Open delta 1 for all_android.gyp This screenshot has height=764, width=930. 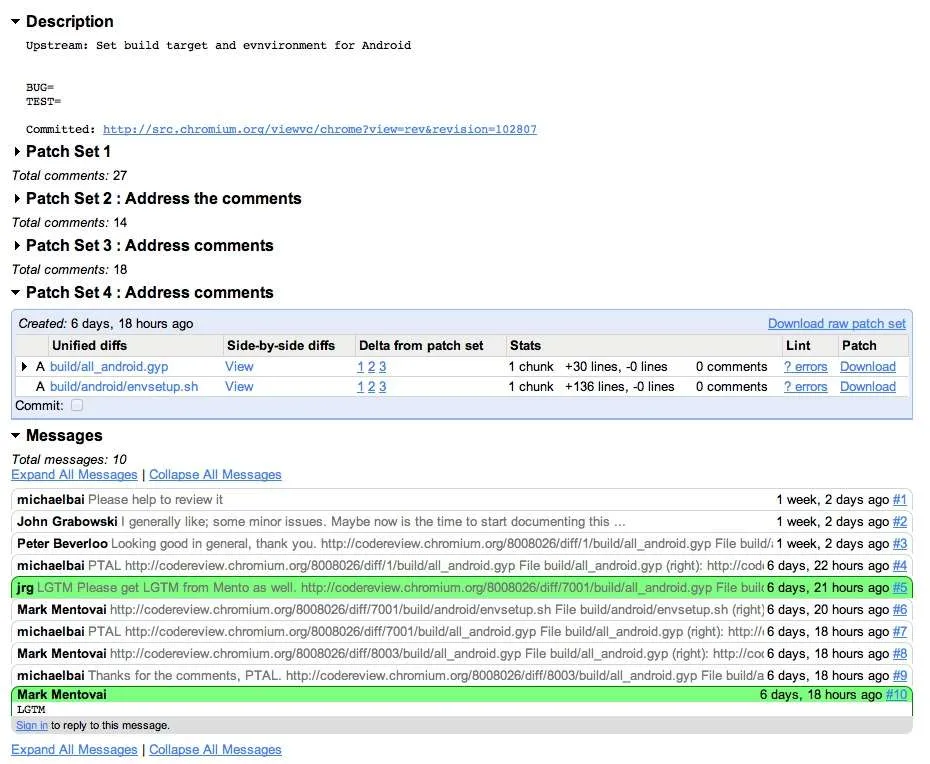tap(360, 367)
